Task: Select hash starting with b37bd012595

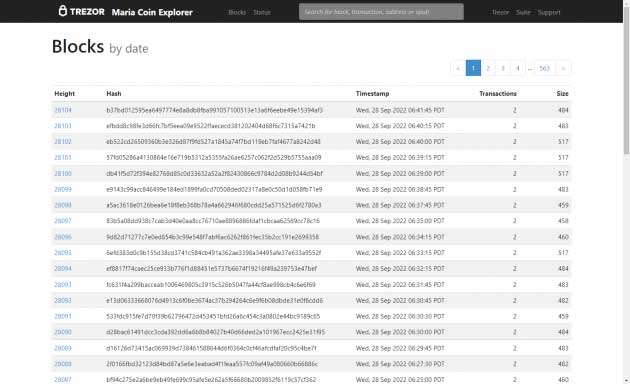Action: click(214, 110)
